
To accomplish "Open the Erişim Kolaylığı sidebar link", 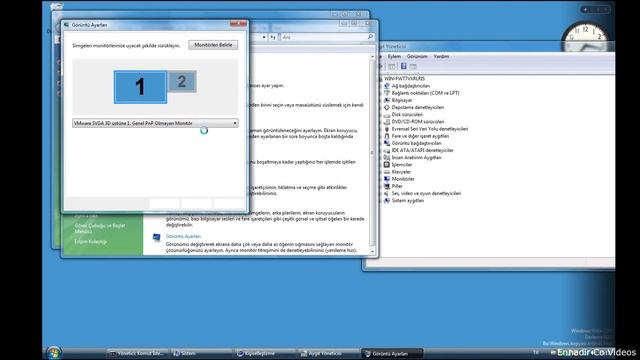I will (90, 242).
